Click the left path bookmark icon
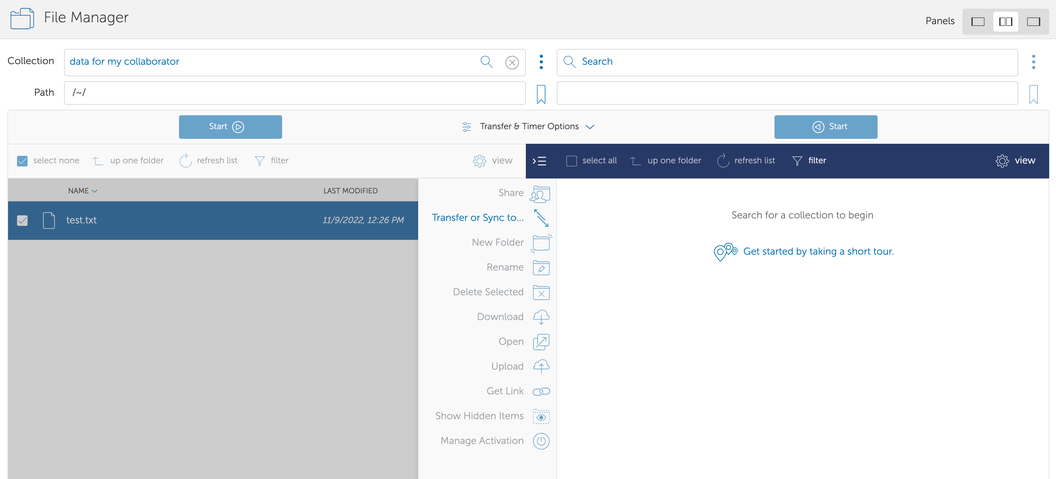 541,94
